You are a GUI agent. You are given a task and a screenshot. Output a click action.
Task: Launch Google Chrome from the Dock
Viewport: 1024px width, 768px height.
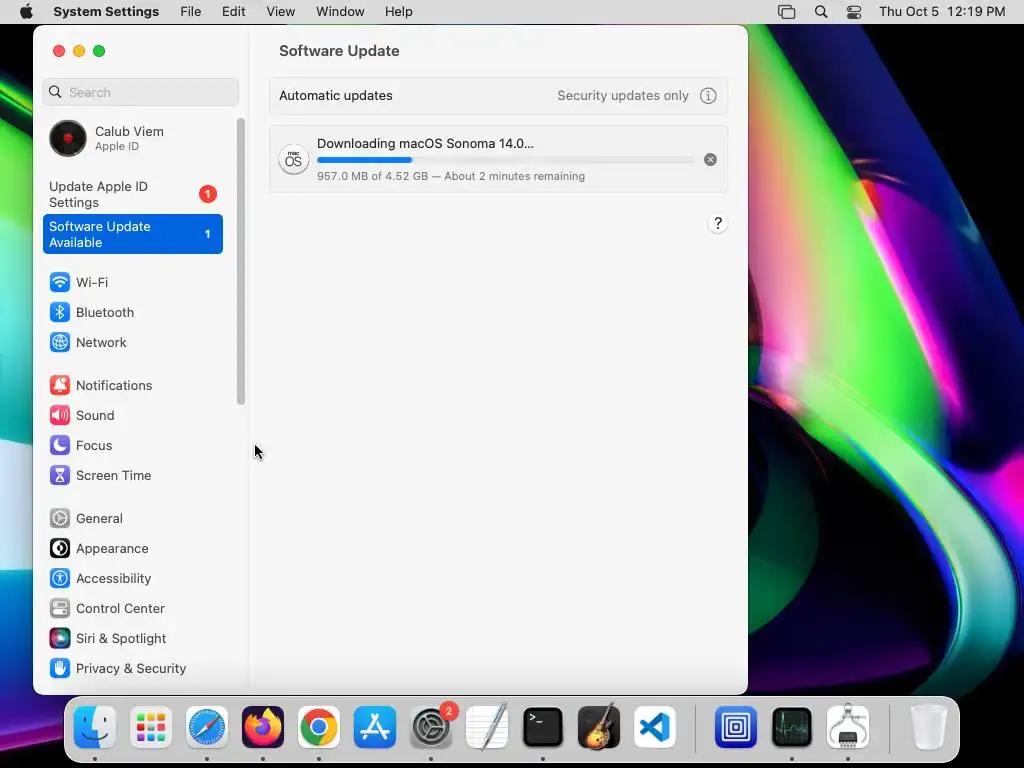point(319,727)
